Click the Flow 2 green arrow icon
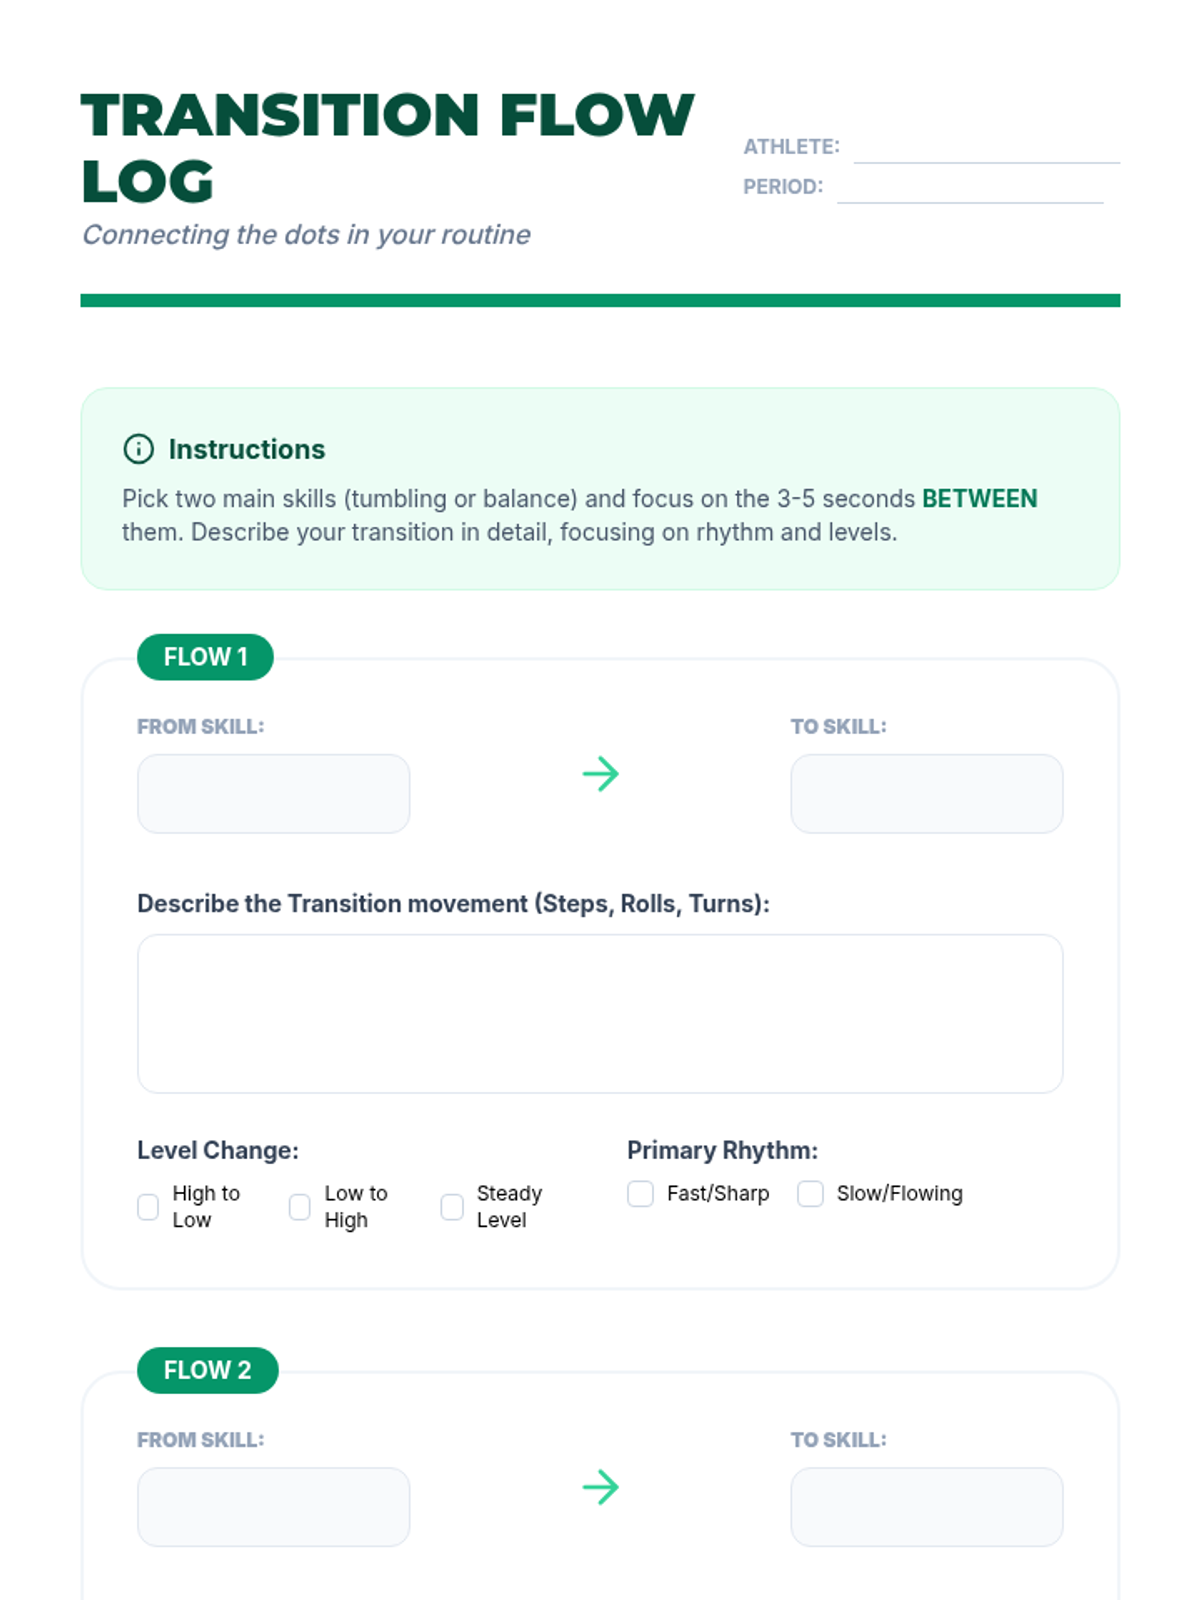This screenshot has height=1600, width=1200. click(x=600, y=1487)
